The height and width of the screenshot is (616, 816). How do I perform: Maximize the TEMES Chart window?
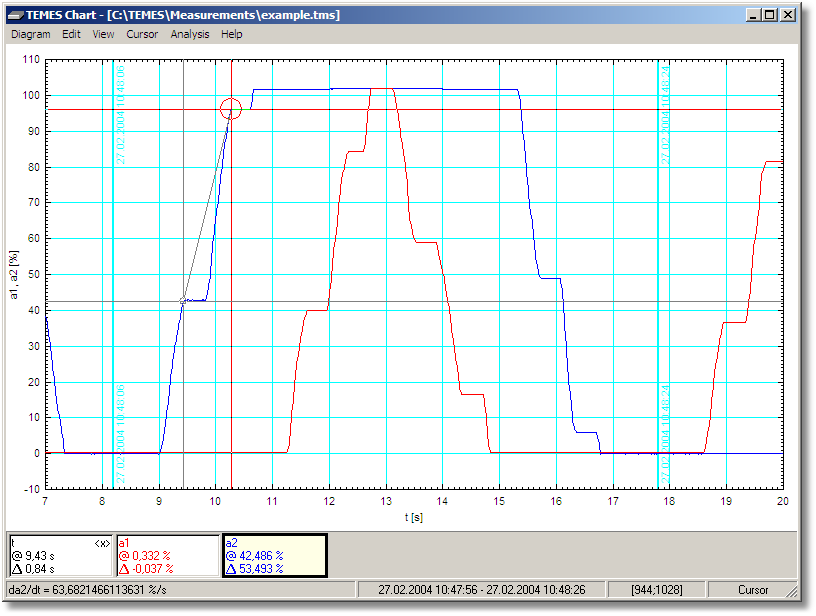[x=768, y=15]
